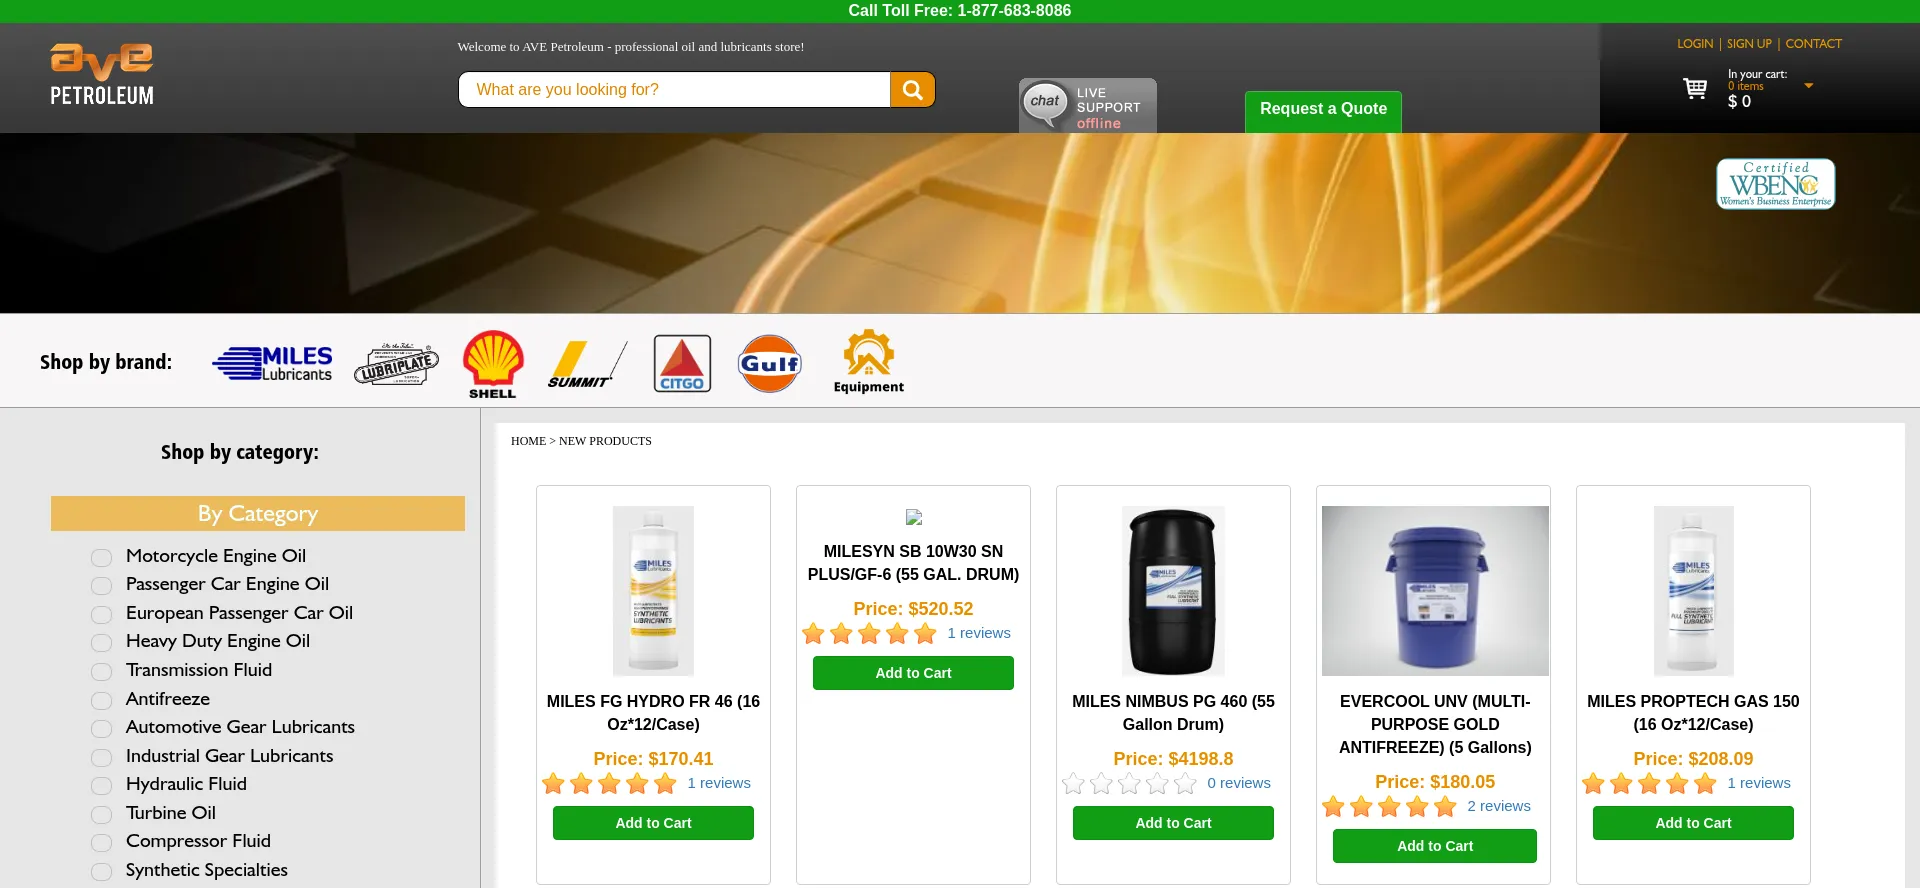Screen dimensions: 1920x888
Task: Shop the Gulf brand logo
Action: pyautogui.click(x=770, y=364)
